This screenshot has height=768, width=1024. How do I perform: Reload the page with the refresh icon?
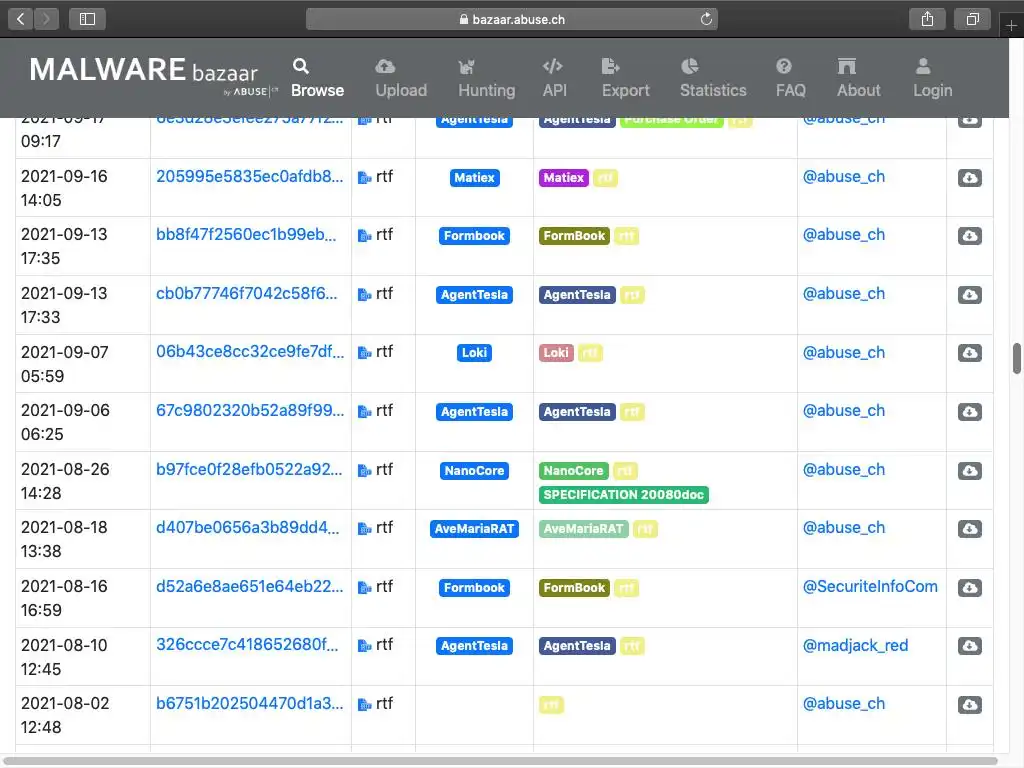(x=707, y=19)
